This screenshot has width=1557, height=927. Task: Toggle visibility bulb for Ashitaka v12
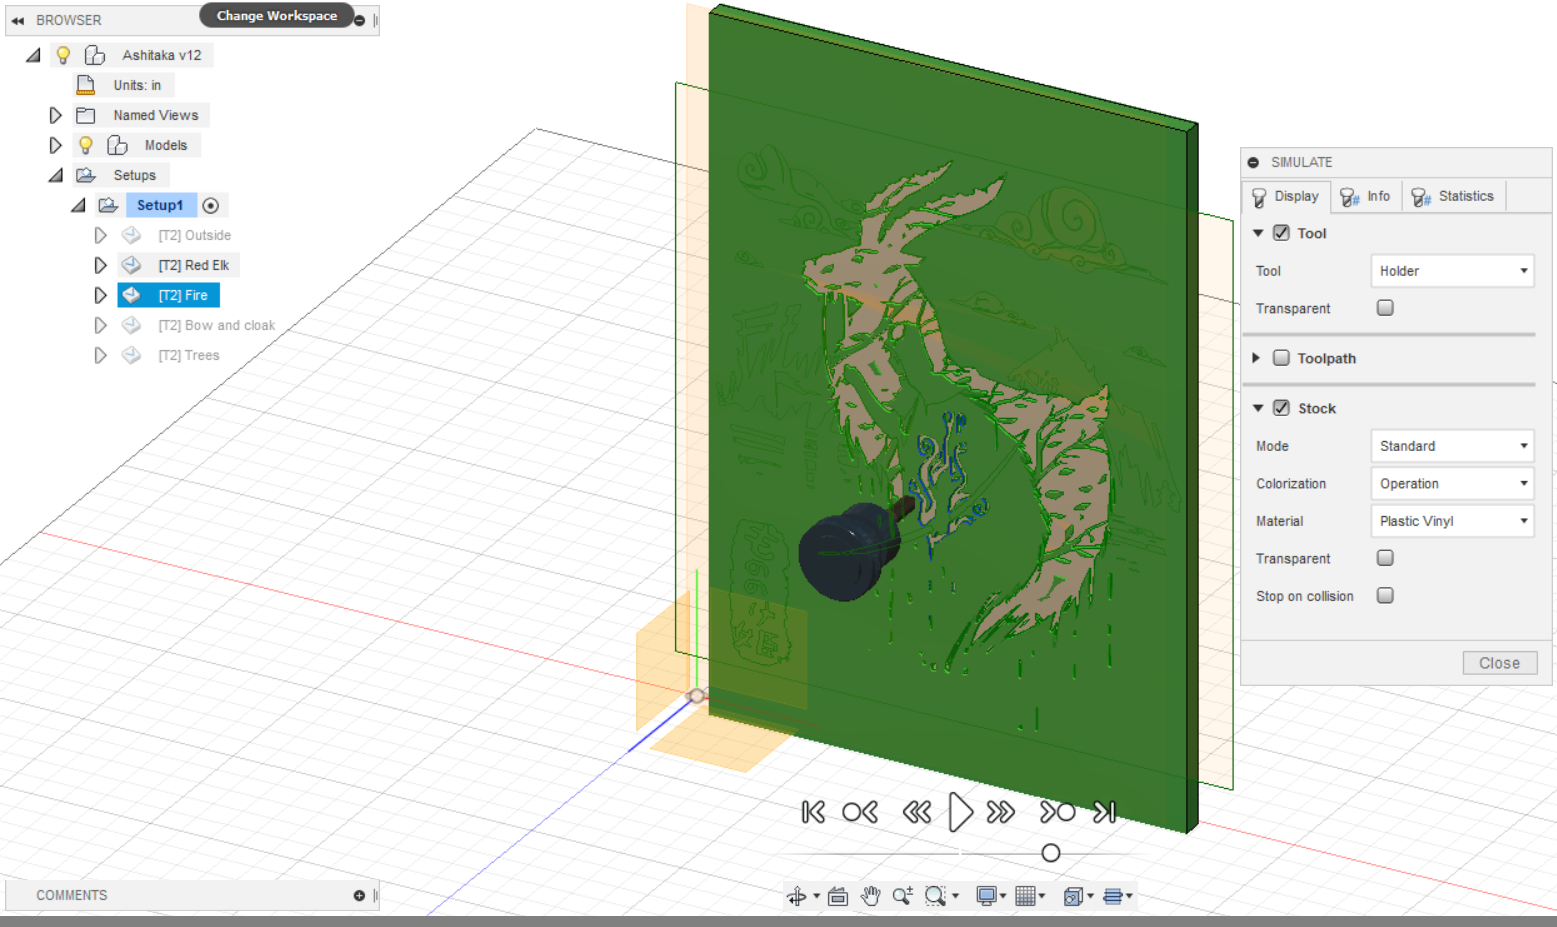pos(63,54)
